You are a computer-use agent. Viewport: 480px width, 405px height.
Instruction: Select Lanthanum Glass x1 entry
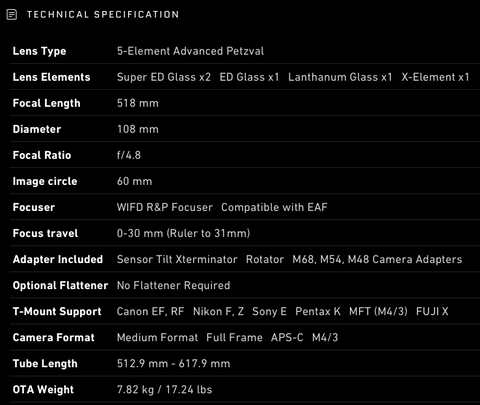coord(340,77)
